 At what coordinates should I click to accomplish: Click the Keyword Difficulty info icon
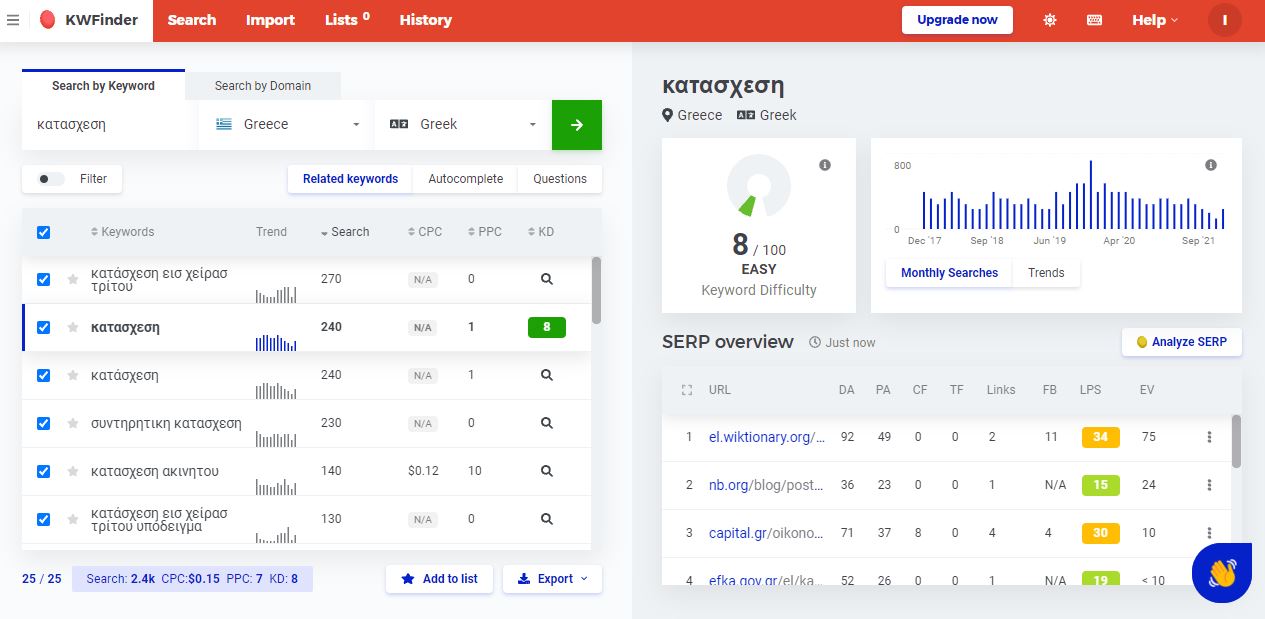(x=825, y=165)
